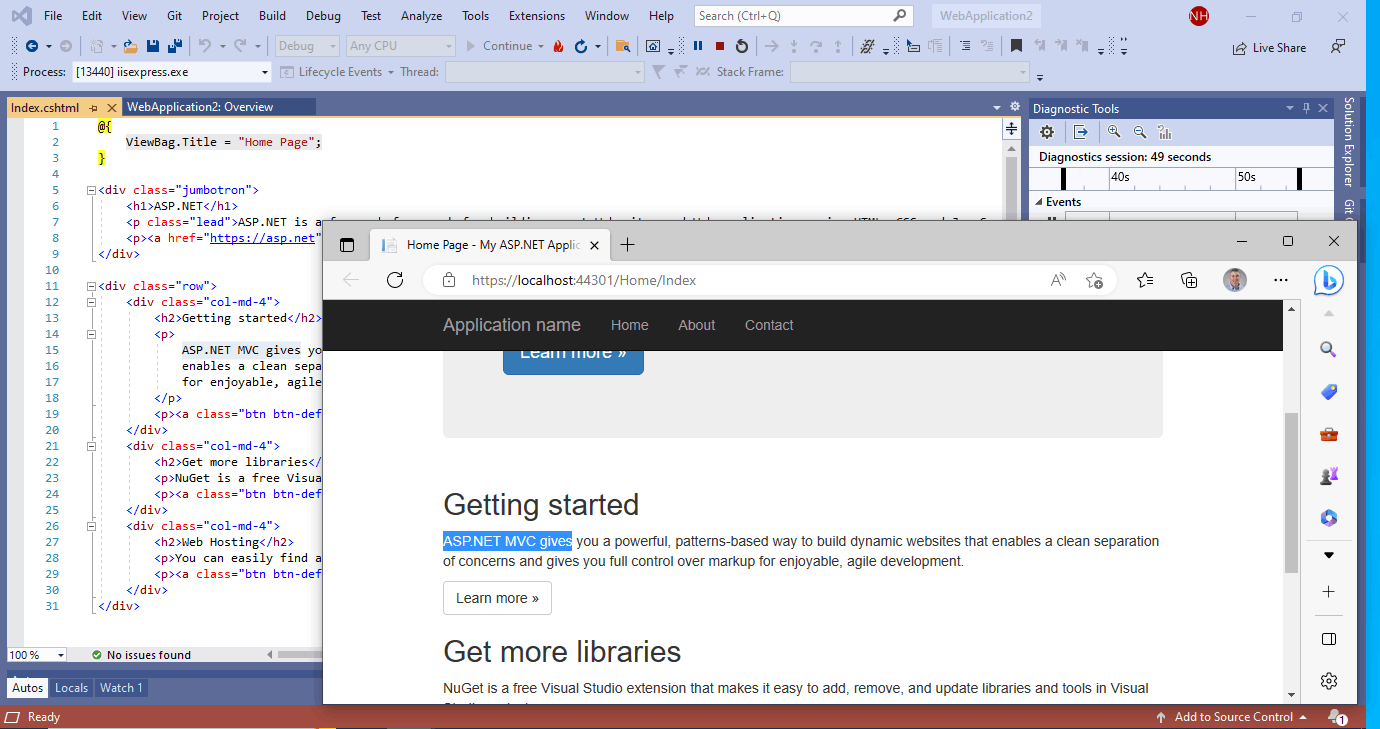
Task: Click the Edge tab actions menu icon
Action: pos(347,245)
